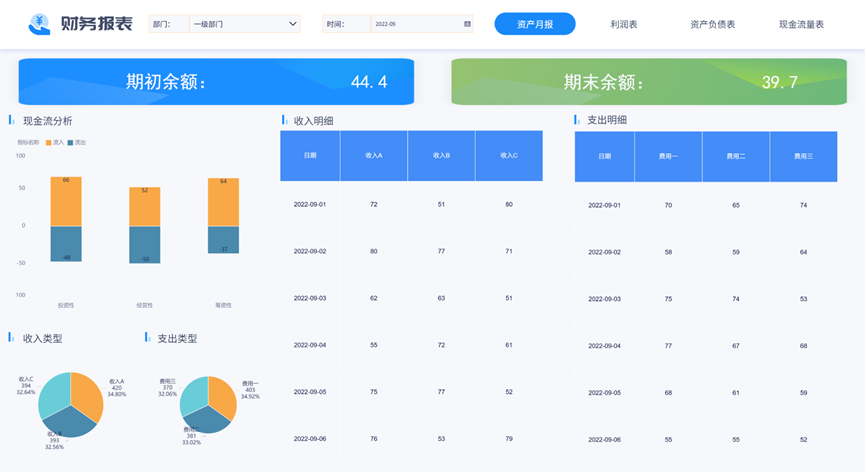Select 2022-09-03 date in 收入明细 table
Screen dimensions: 865x472
[x=310, y=298]
